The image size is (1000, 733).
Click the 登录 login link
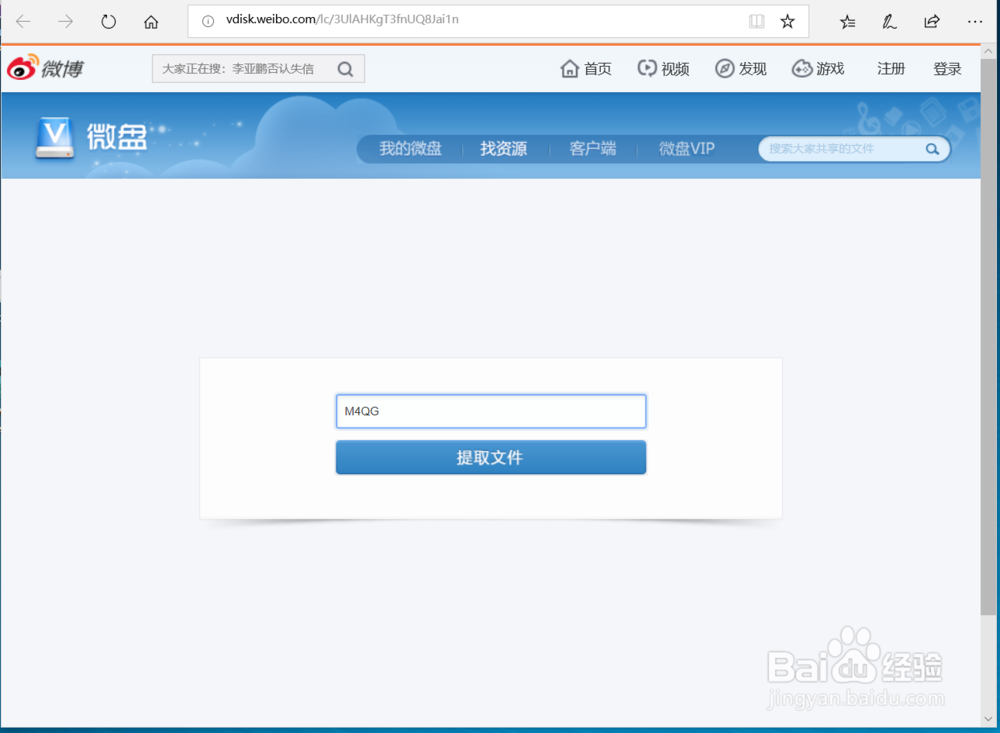click(946, 68)
